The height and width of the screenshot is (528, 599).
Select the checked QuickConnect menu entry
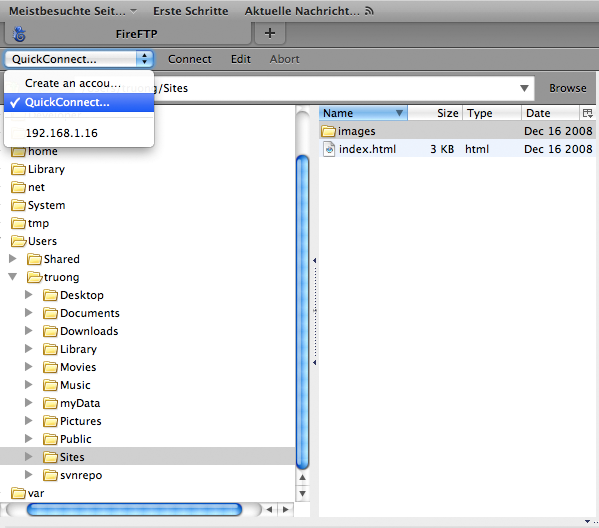coord(79,102)
